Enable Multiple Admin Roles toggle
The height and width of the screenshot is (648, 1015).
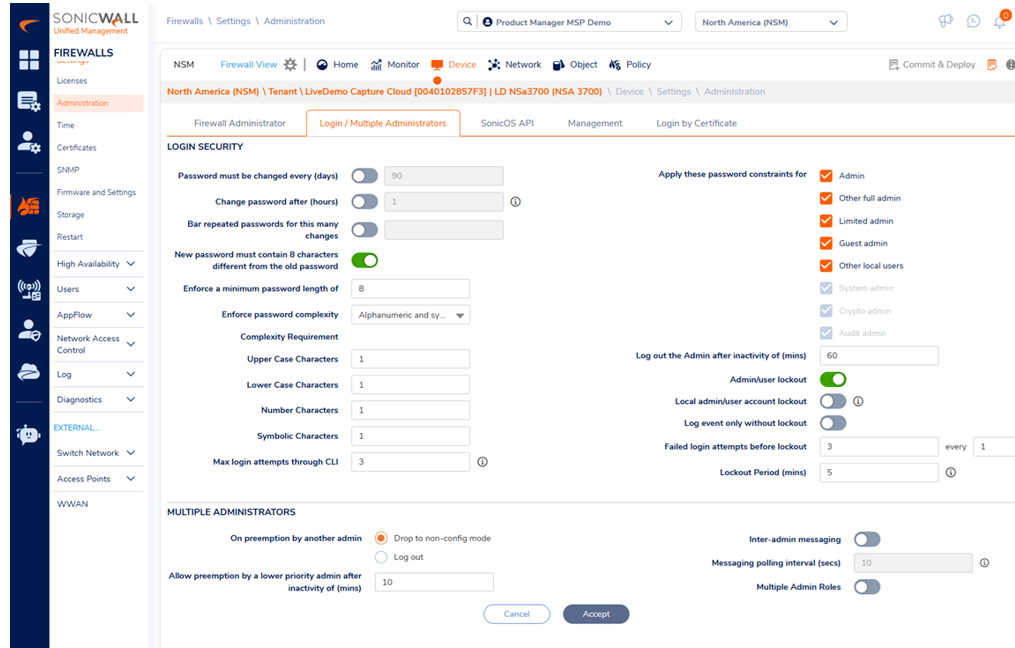point(867,587)
